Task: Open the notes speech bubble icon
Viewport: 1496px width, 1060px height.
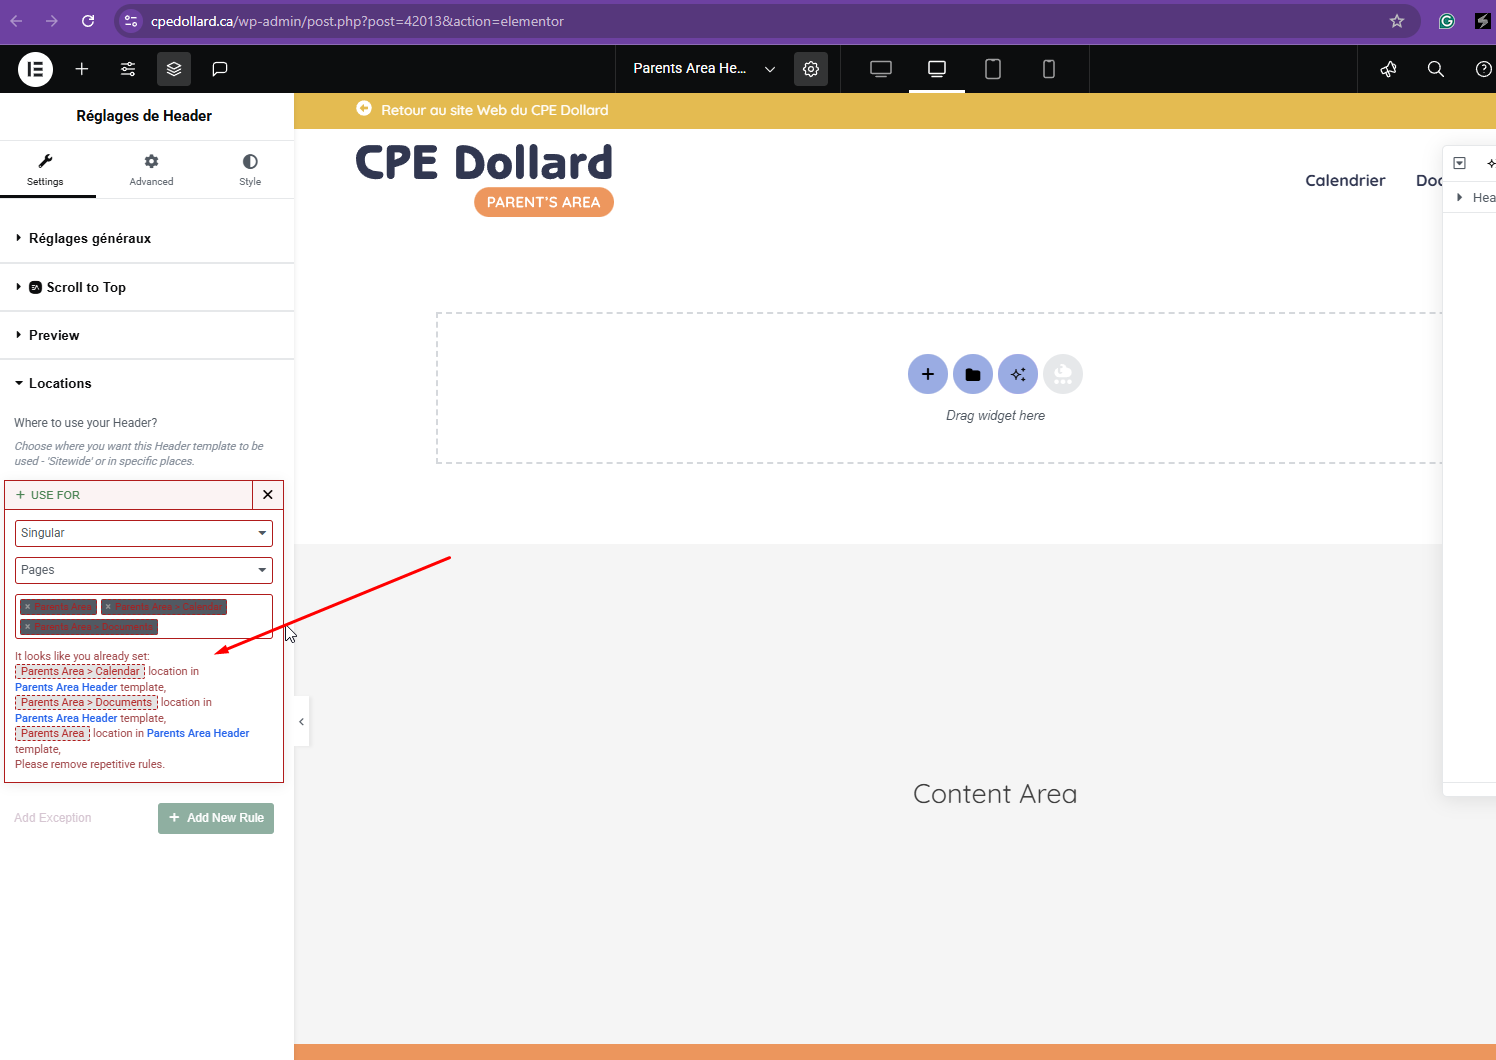Action: pyautogui.click(x=220, y=69)
